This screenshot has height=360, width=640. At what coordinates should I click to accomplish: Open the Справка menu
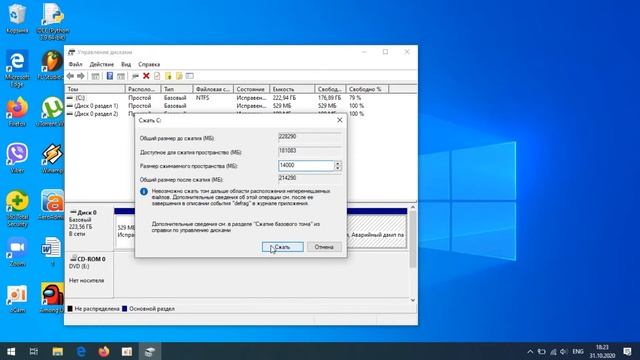pos(149,64)
